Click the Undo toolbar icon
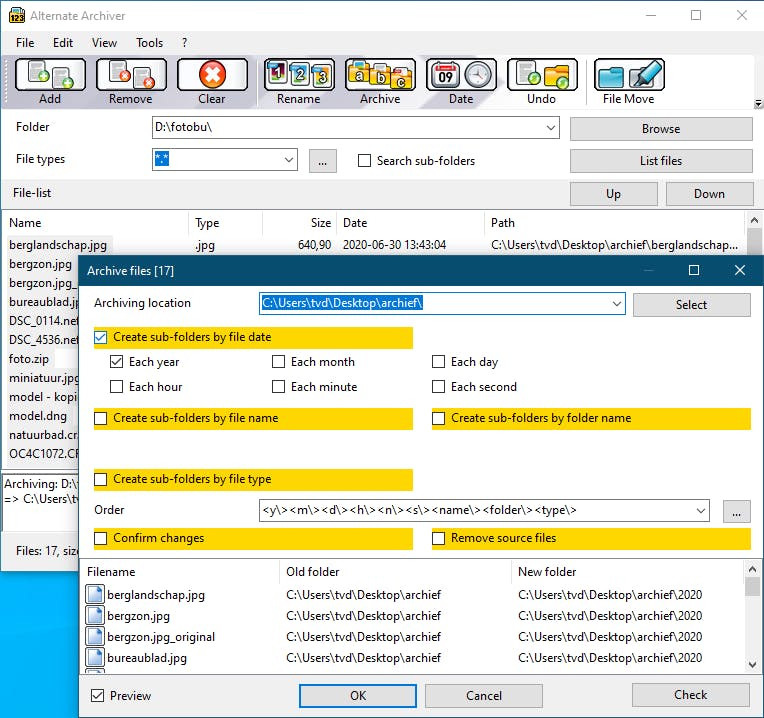This screenshot has width=764, height=718. (x=542, y=75)
